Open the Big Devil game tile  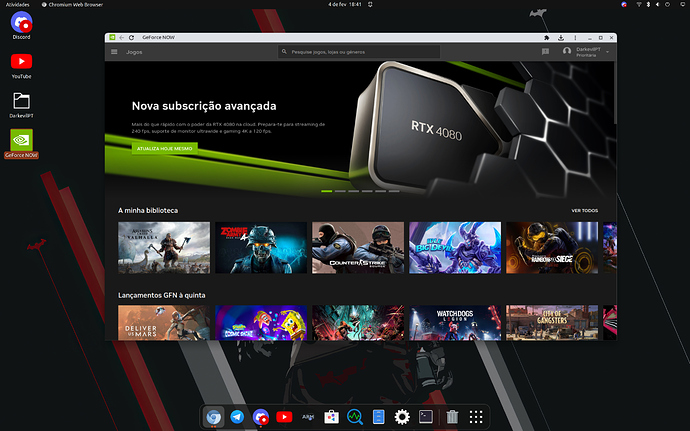click(x=455, y=247)
